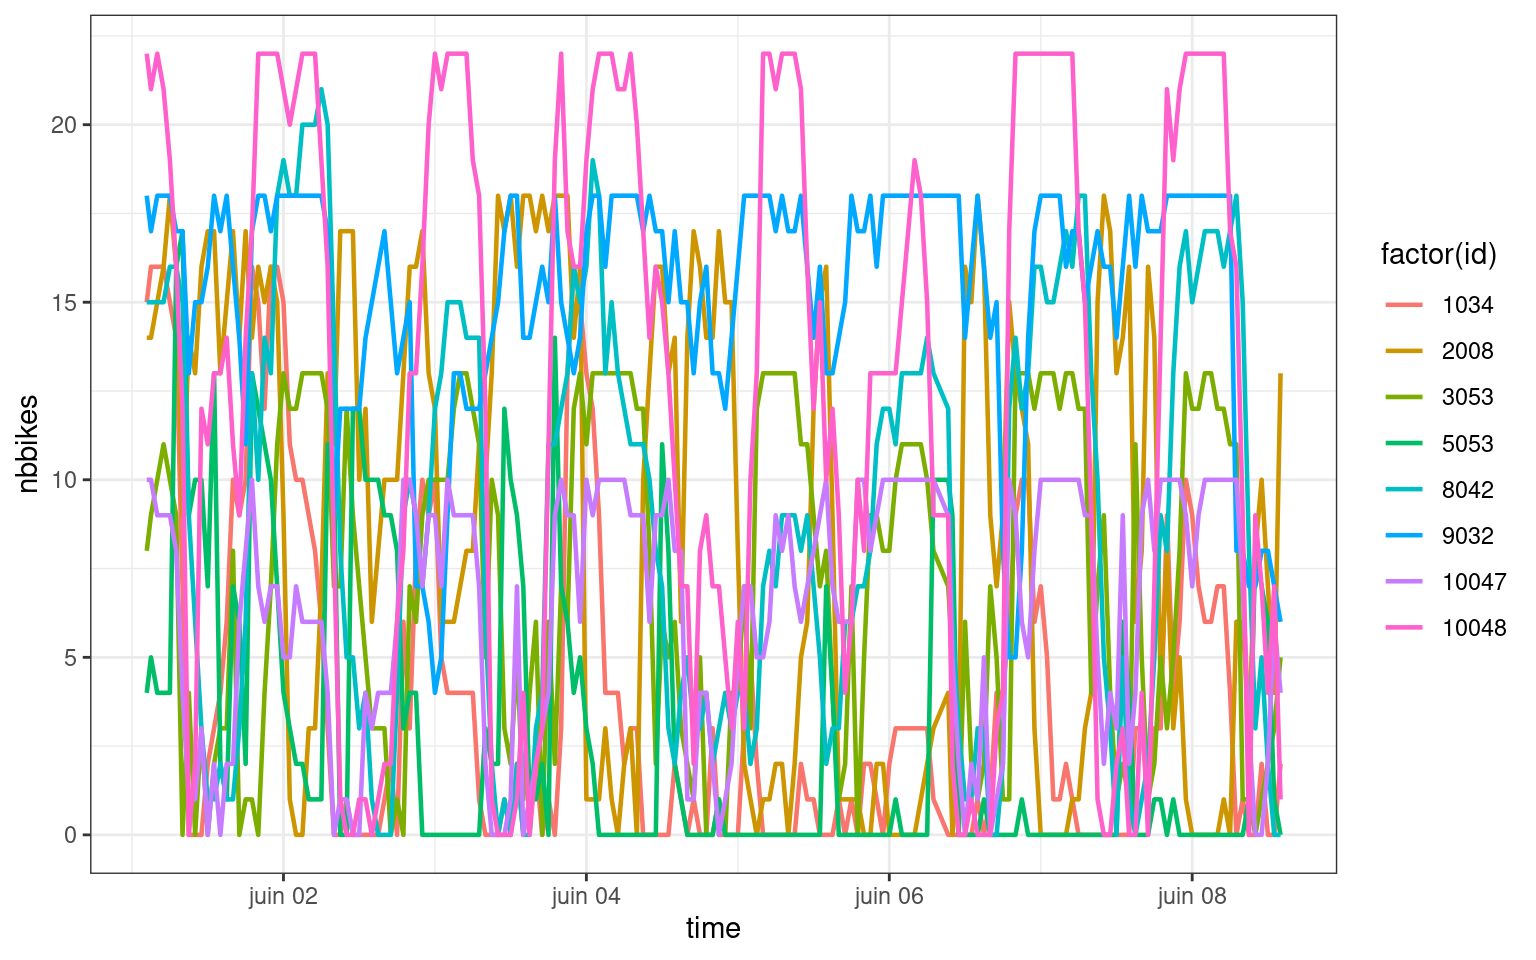
Task: Select the 9032 legend text label
Action: pos(1467,536)
